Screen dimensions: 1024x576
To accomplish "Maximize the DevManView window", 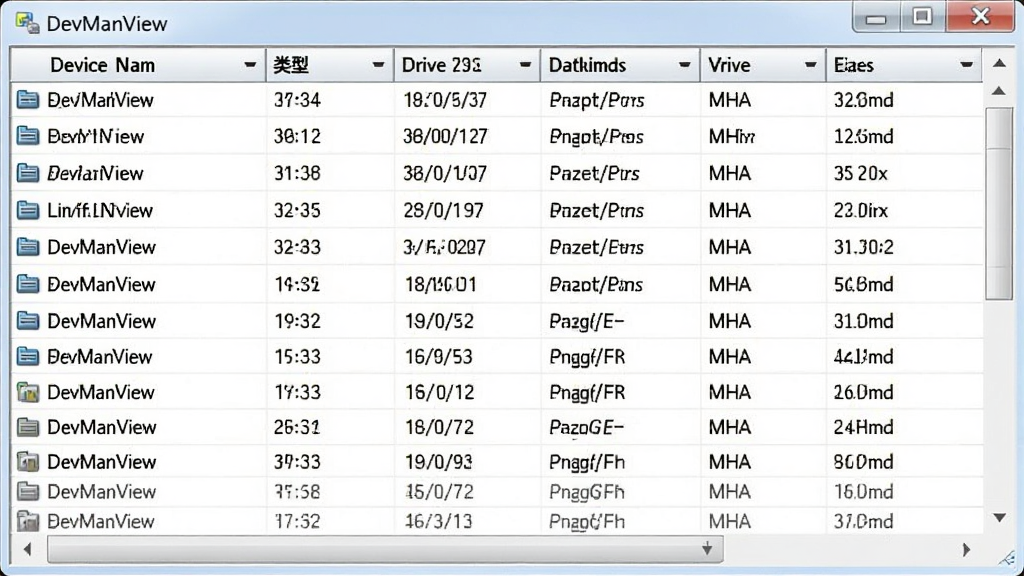I will [x=922, y=16].
